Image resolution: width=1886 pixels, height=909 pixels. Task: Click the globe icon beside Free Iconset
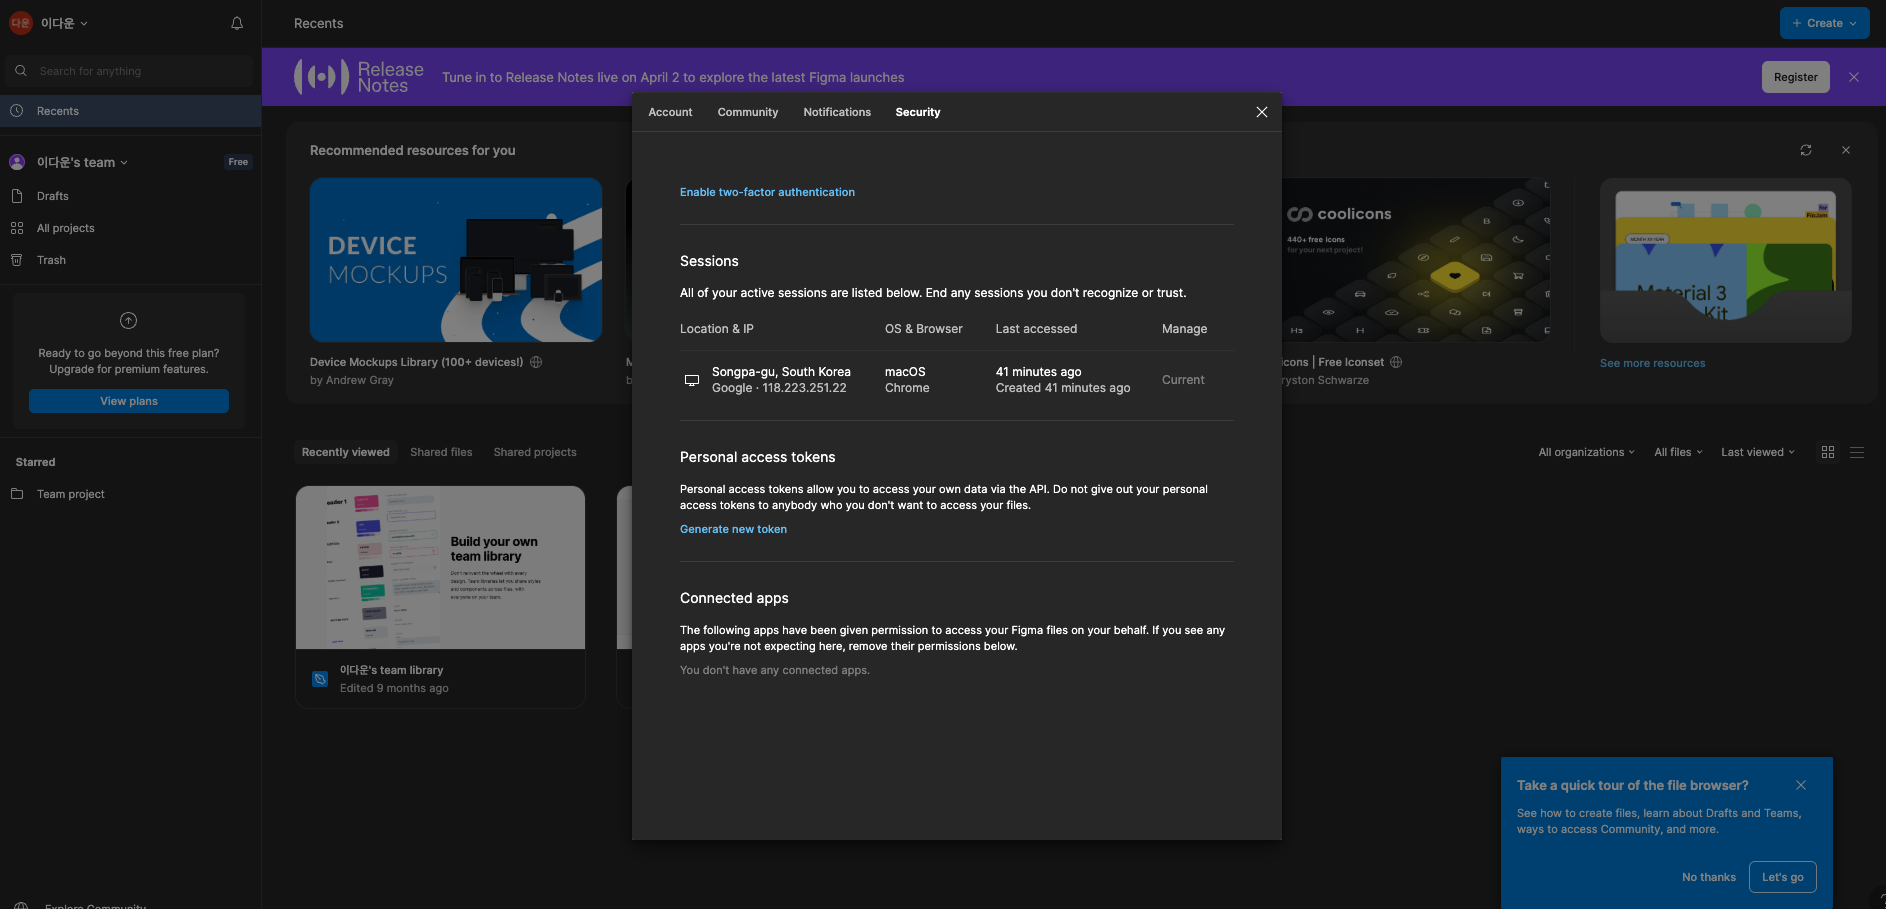pyautogui.click(x=1396, y=362)
